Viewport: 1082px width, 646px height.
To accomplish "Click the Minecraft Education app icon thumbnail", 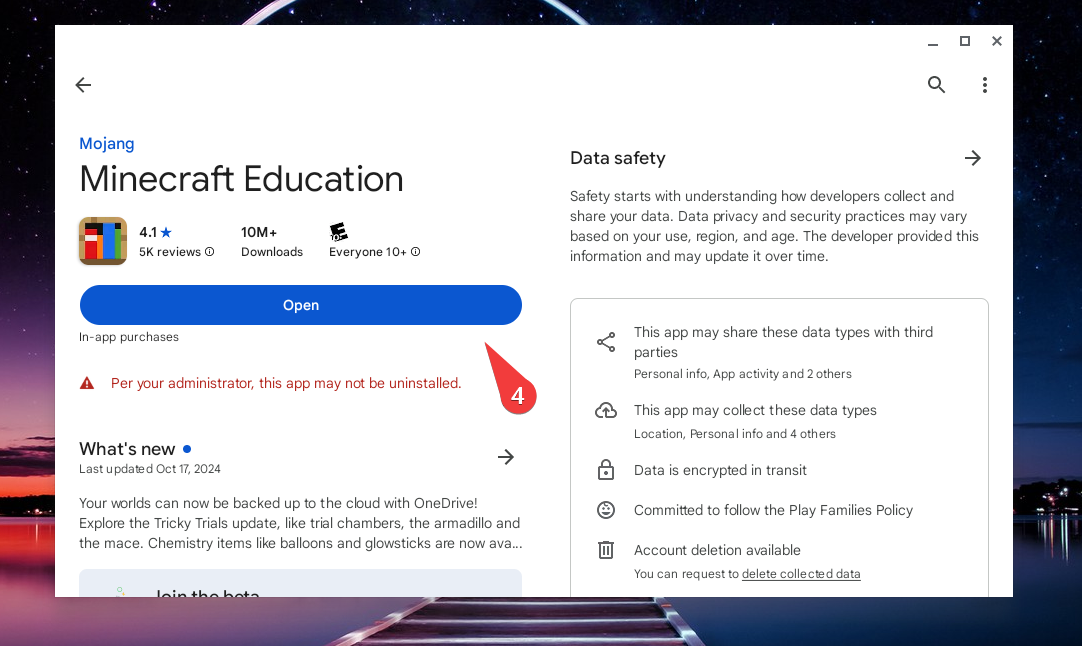I will click(102, 241).
